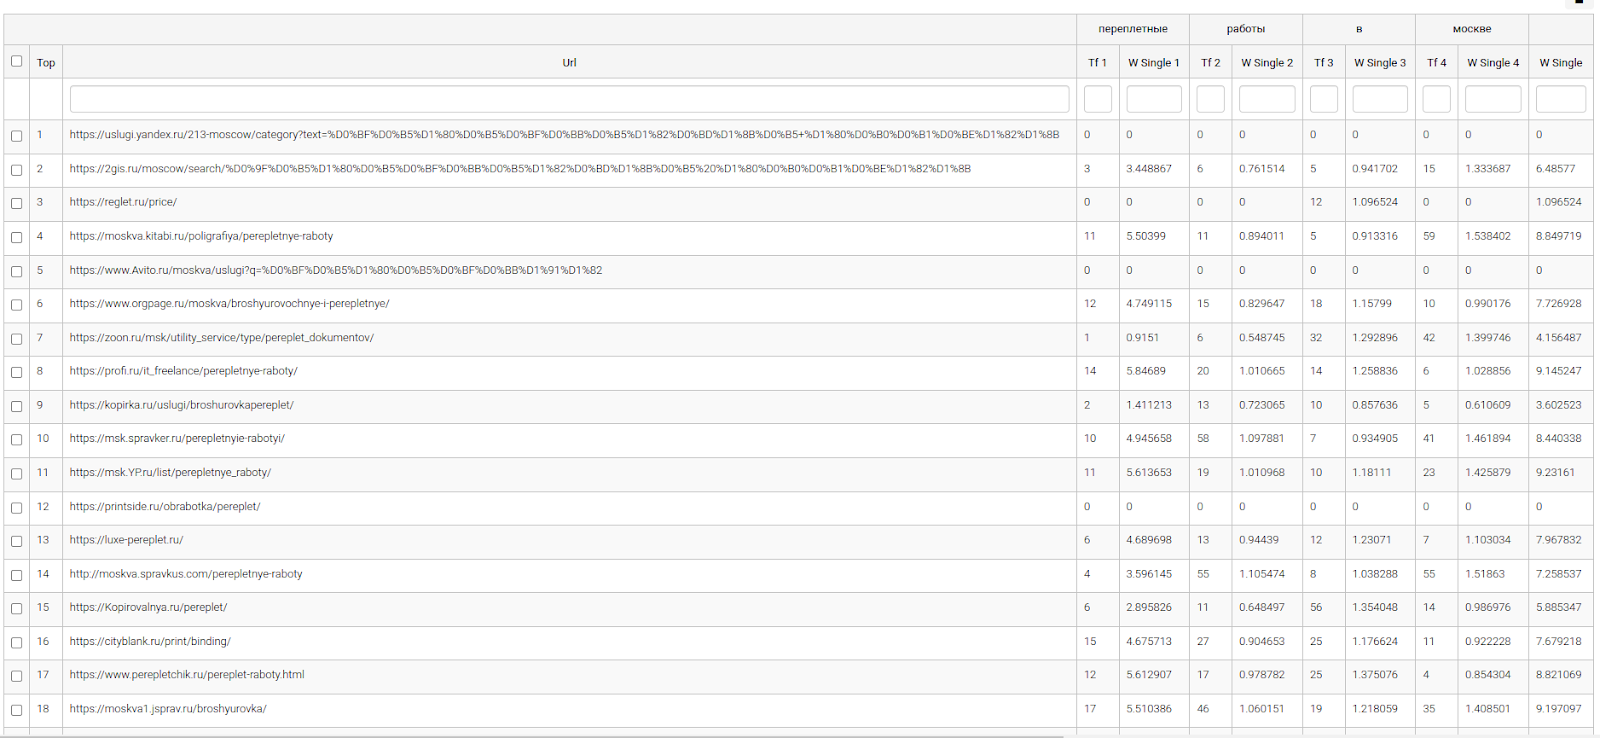The height and width of the screenshot is (738, 1600).
Task: Check the row 18 checkbox
Action: pyautogui.click(x=16, y=710)
